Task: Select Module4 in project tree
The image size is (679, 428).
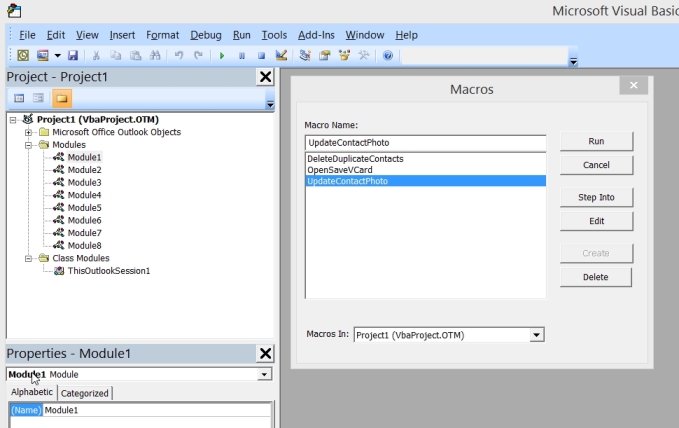Action: pyautogui.click(x=84, y=195)
